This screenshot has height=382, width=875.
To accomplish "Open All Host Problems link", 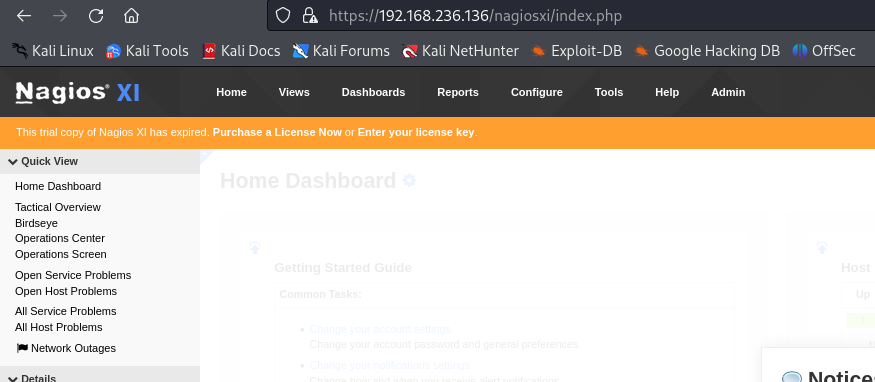I will [59, 327].
